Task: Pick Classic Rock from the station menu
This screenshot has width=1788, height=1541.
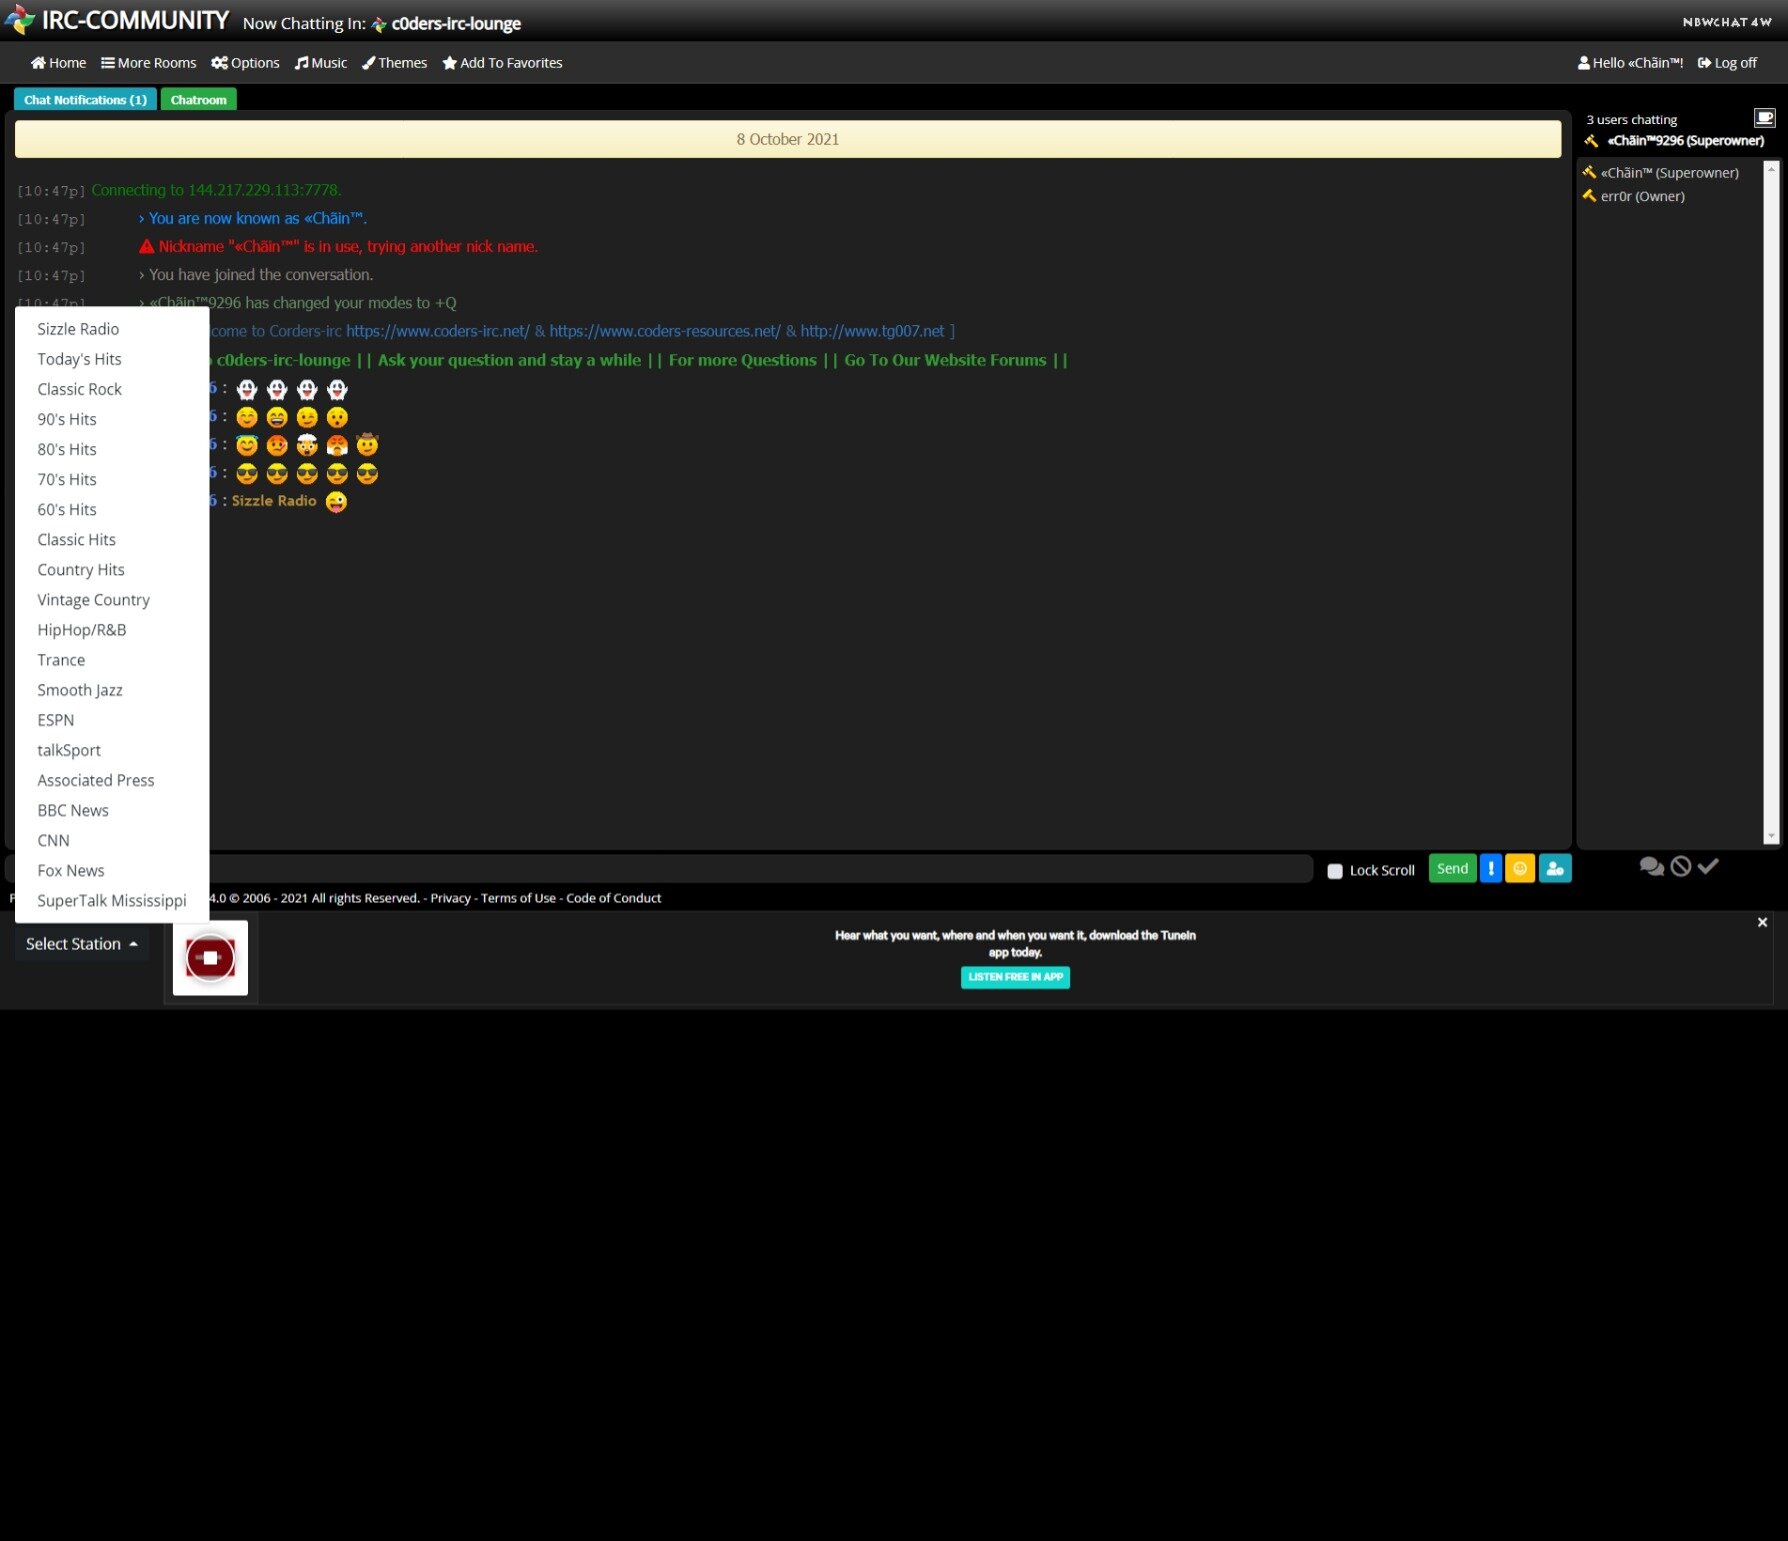Action: point(79,389)
